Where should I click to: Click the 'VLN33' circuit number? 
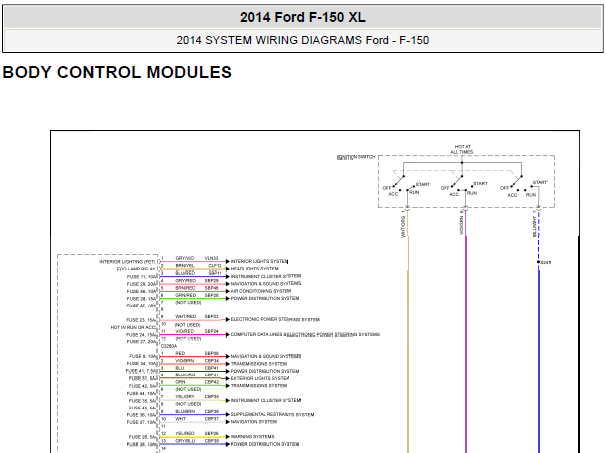point(211,258)
